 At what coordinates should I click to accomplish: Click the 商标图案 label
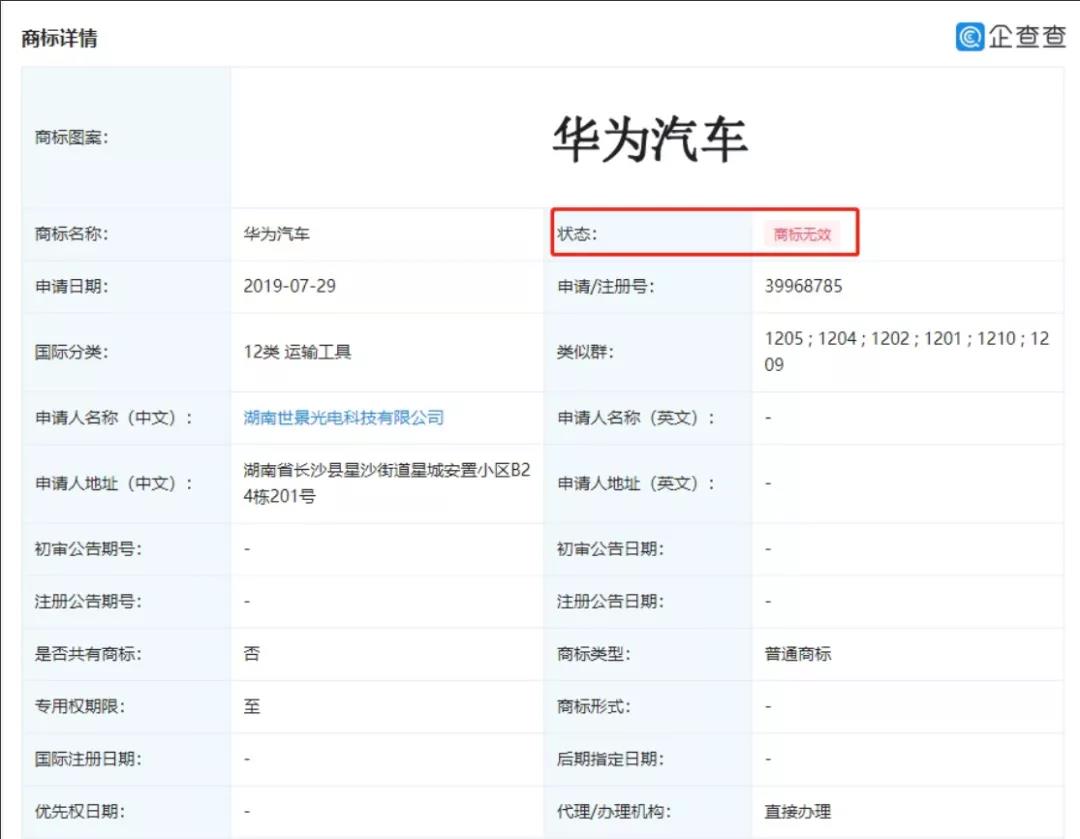click(x=72, y=137)
